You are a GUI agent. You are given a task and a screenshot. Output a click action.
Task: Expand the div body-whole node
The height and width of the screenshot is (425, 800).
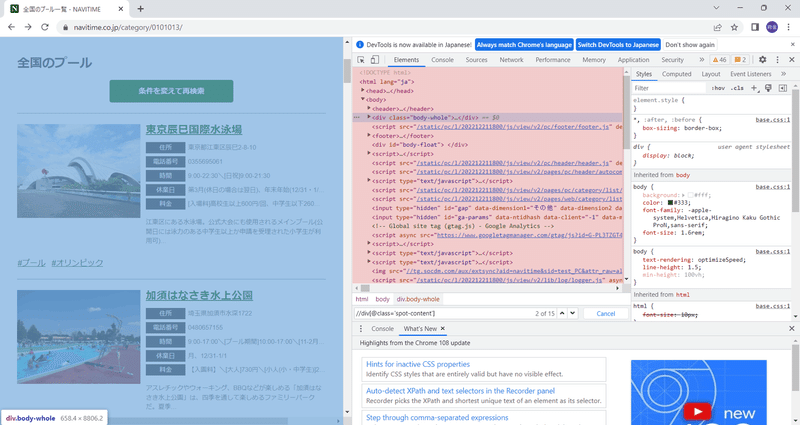point(369,117)
